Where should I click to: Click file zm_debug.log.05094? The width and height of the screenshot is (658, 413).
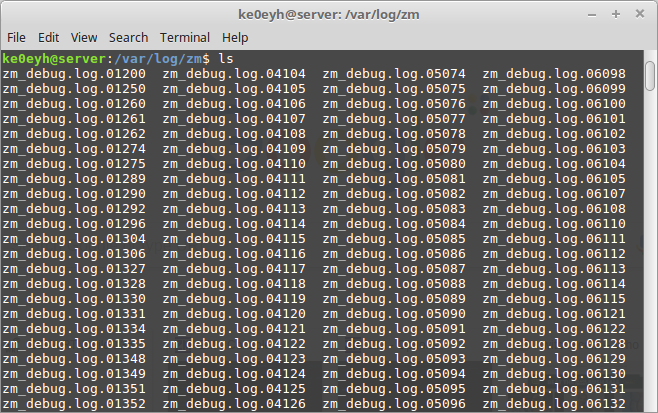394,374
